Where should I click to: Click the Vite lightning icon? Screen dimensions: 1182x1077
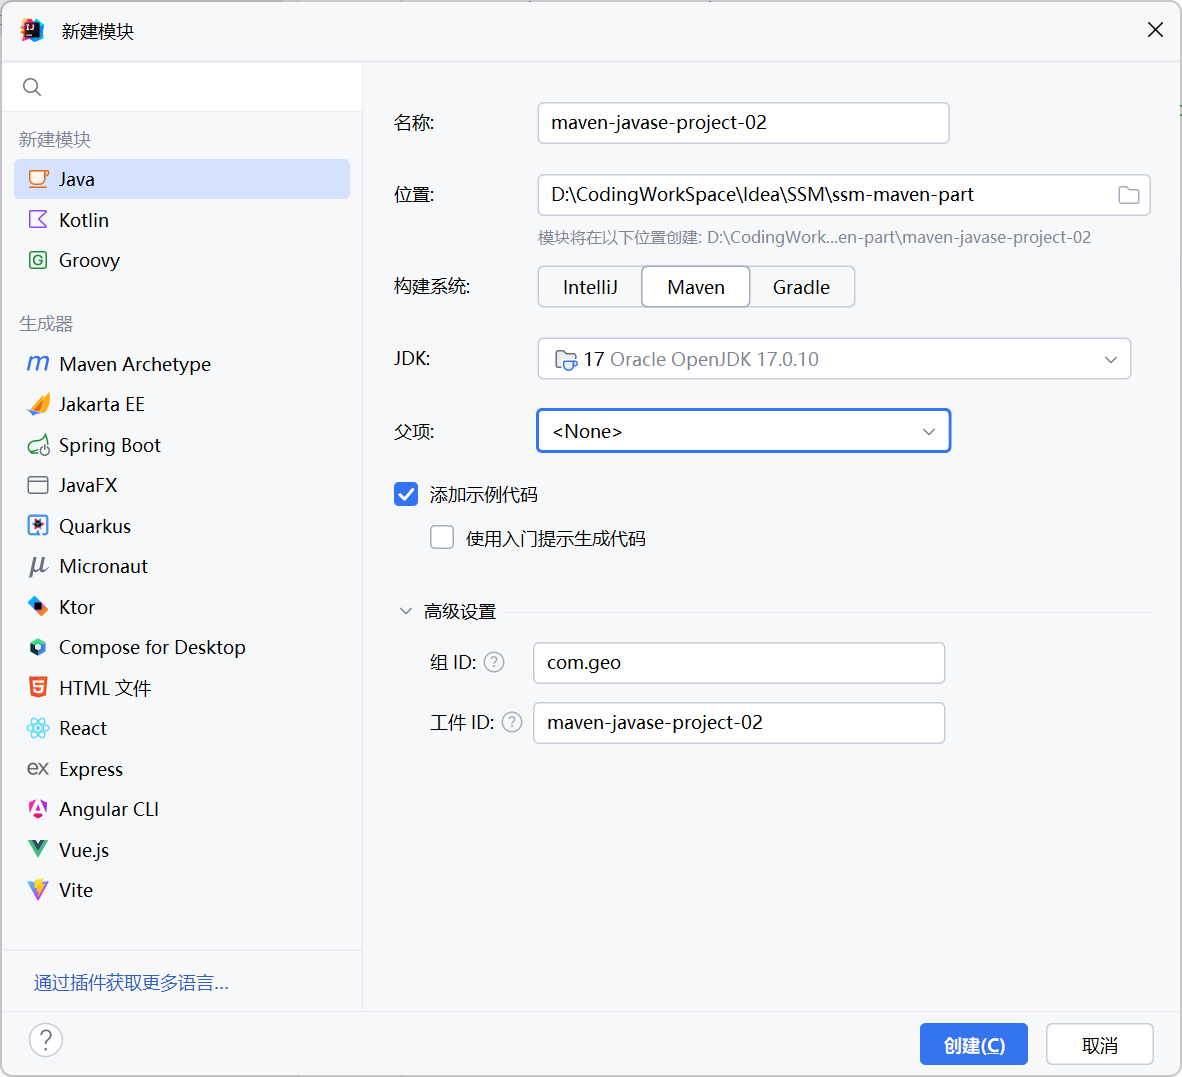pyautogui.click(x=38, y=890)
